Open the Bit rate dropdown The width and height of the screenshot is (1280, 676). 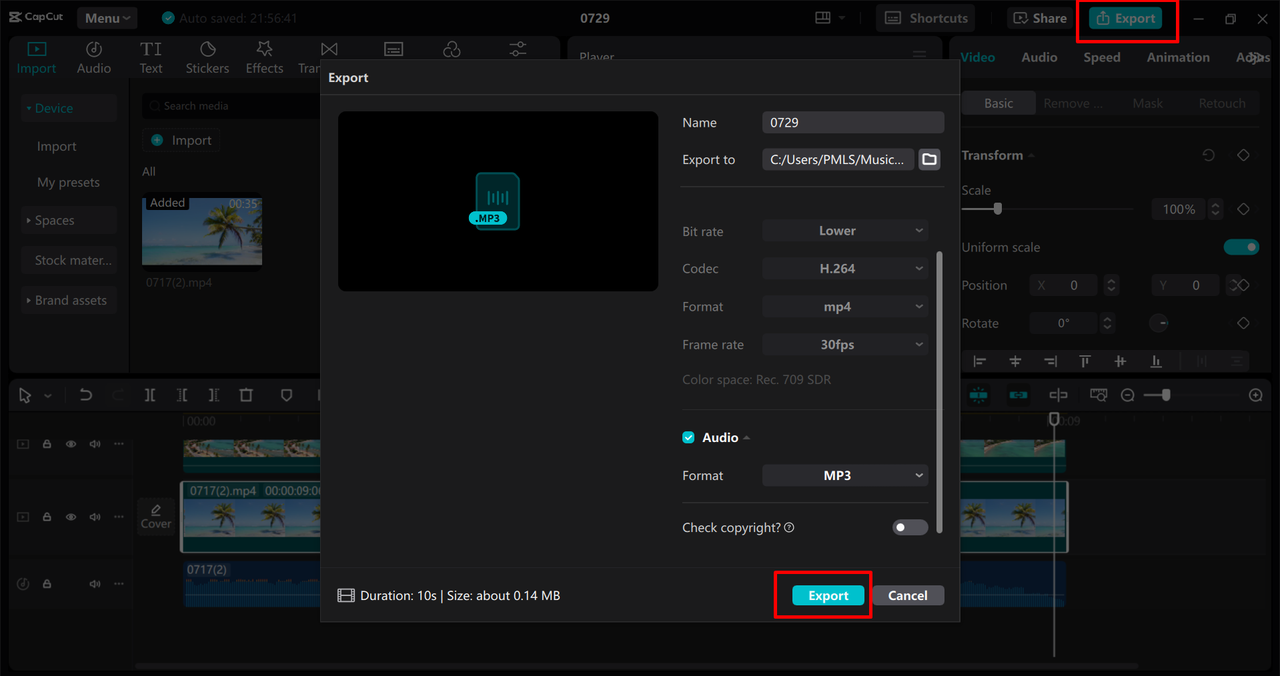click(845, 231)
